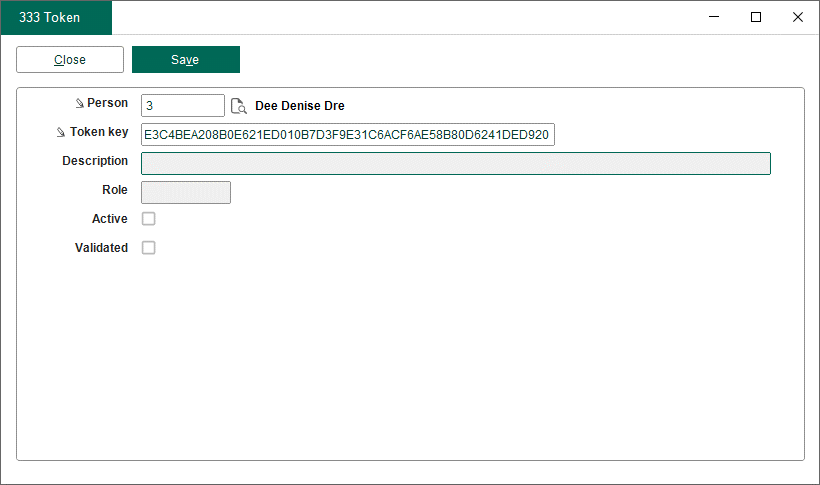The width and height of the screenshot is (820, 485).
Task: Click the pencil icon beside Person label
Action: pyautogui.click(x=79, y=104)
